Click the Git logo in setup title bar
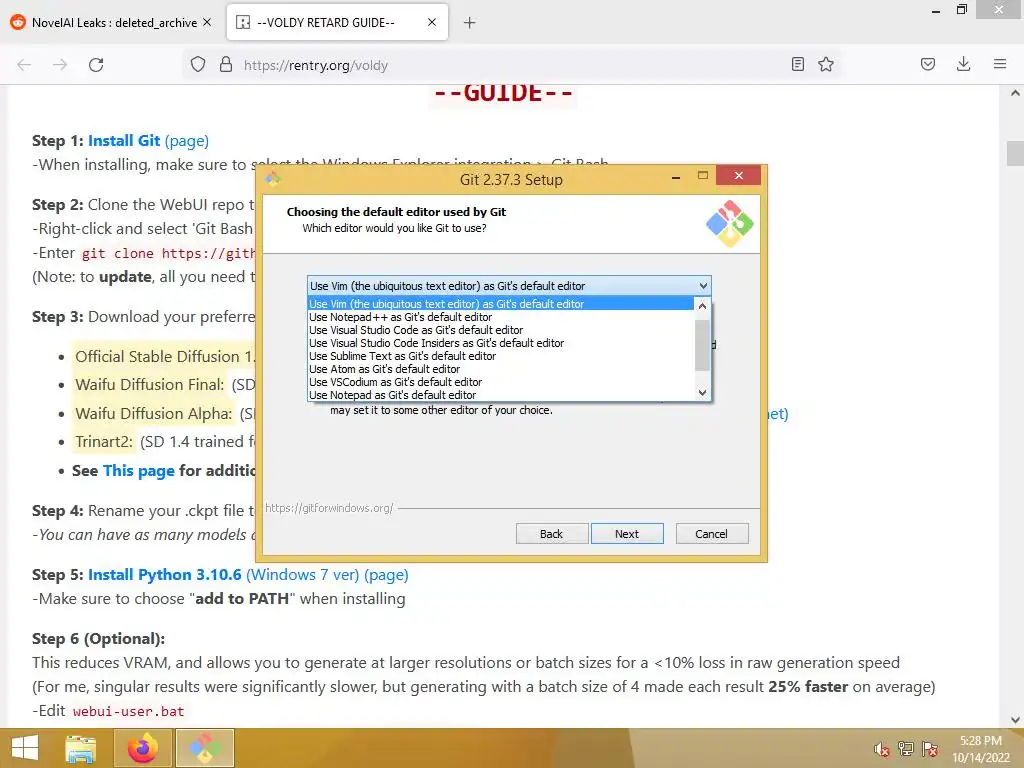This screenshot has width=1024, height=768. tap(273, 178)
